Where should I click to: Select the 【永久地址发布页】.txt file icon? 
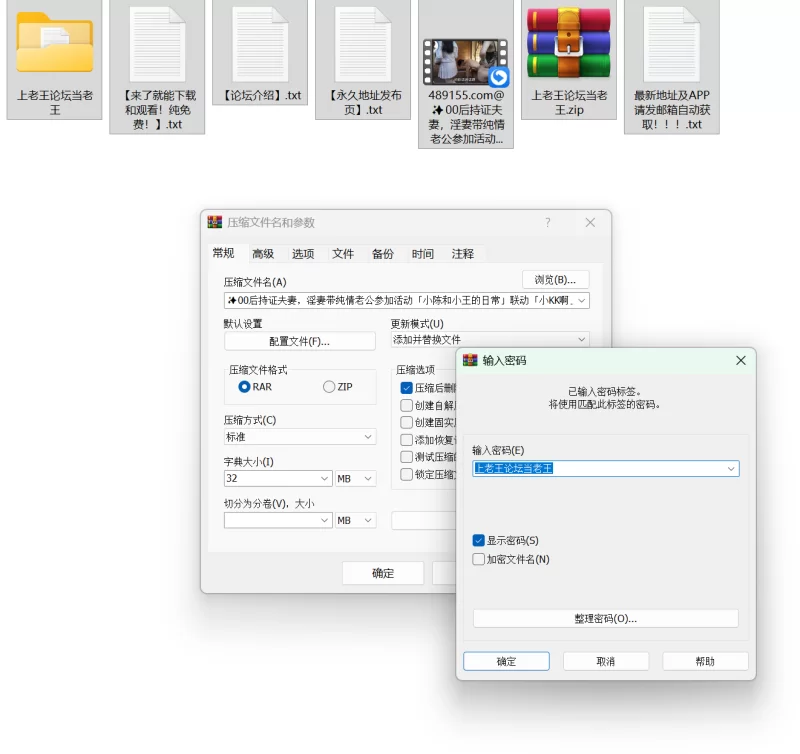[363, 44]
